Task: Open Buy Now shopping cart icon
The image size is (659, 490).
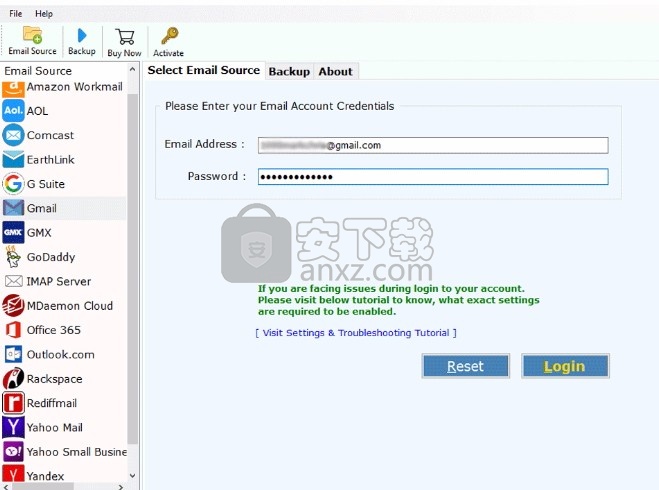Action: (124, 37)
